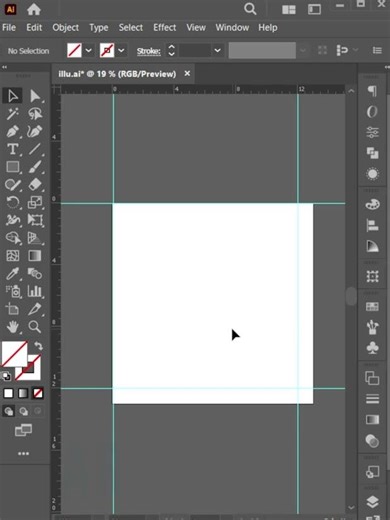The height and width of the screenshot is (520, 390).
Task: Select the Eraser tool
Action: [x=35, y=184]
